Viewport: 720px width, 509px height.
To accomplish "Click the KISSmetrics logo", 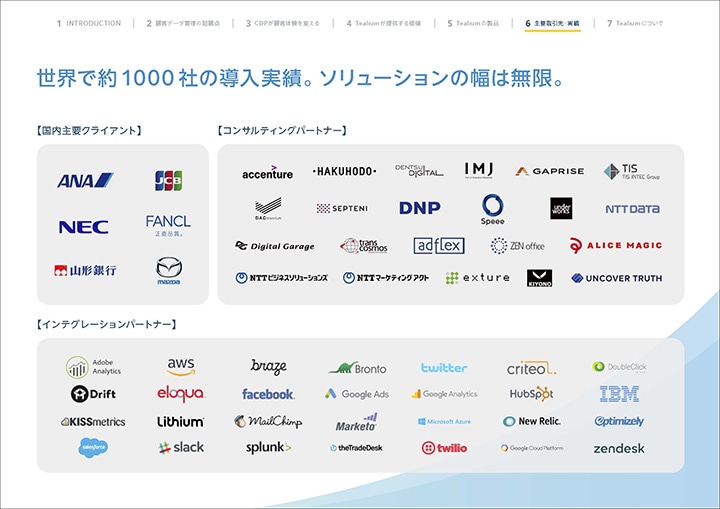I will (x=93, y=421).
